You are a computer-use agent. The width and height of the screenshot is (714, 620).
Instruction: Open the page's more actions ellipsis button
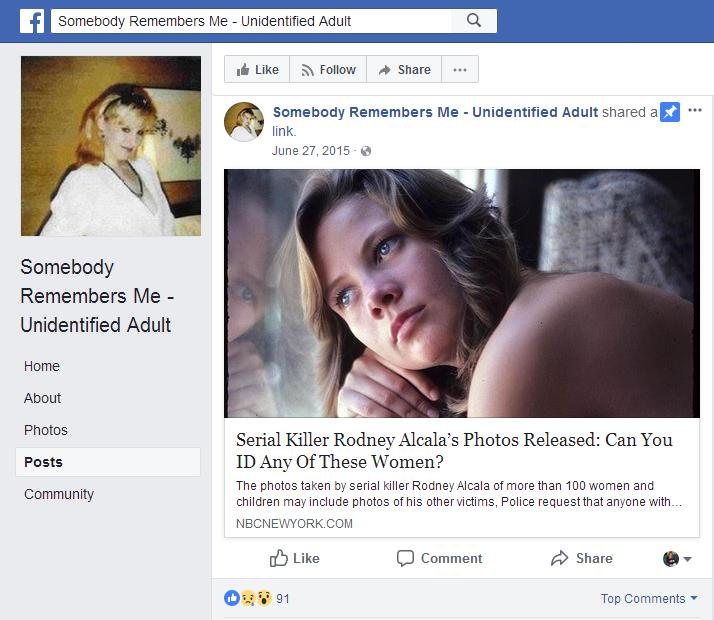tap(460, 70)
